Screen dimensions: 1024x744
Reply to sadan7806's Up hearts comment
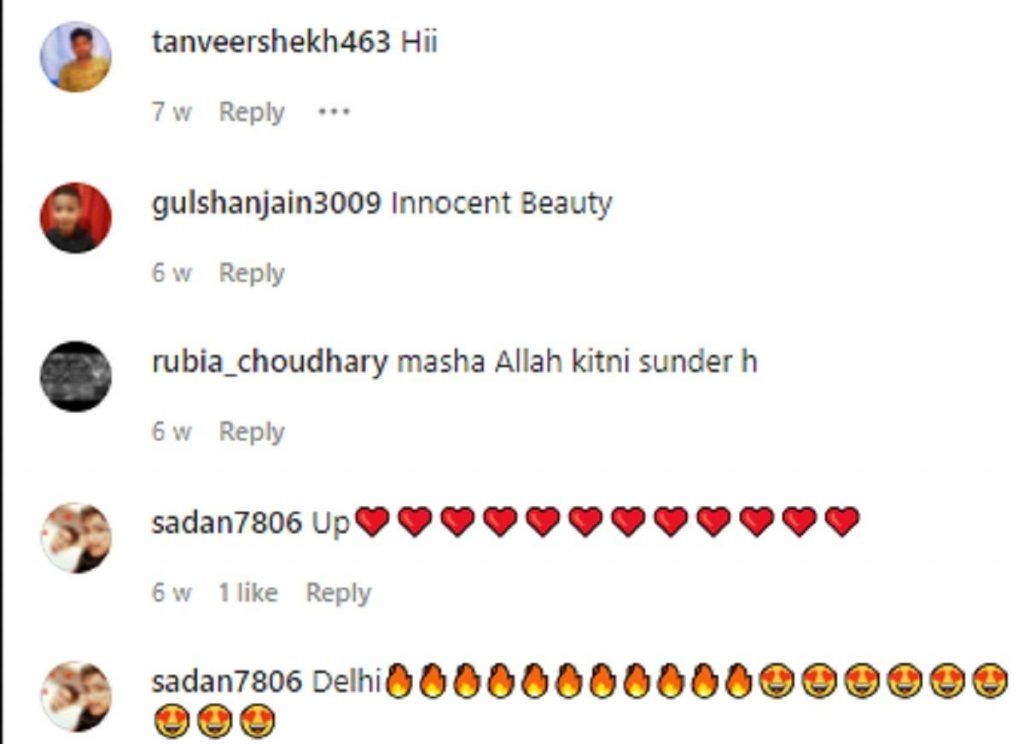coord(338,593)
